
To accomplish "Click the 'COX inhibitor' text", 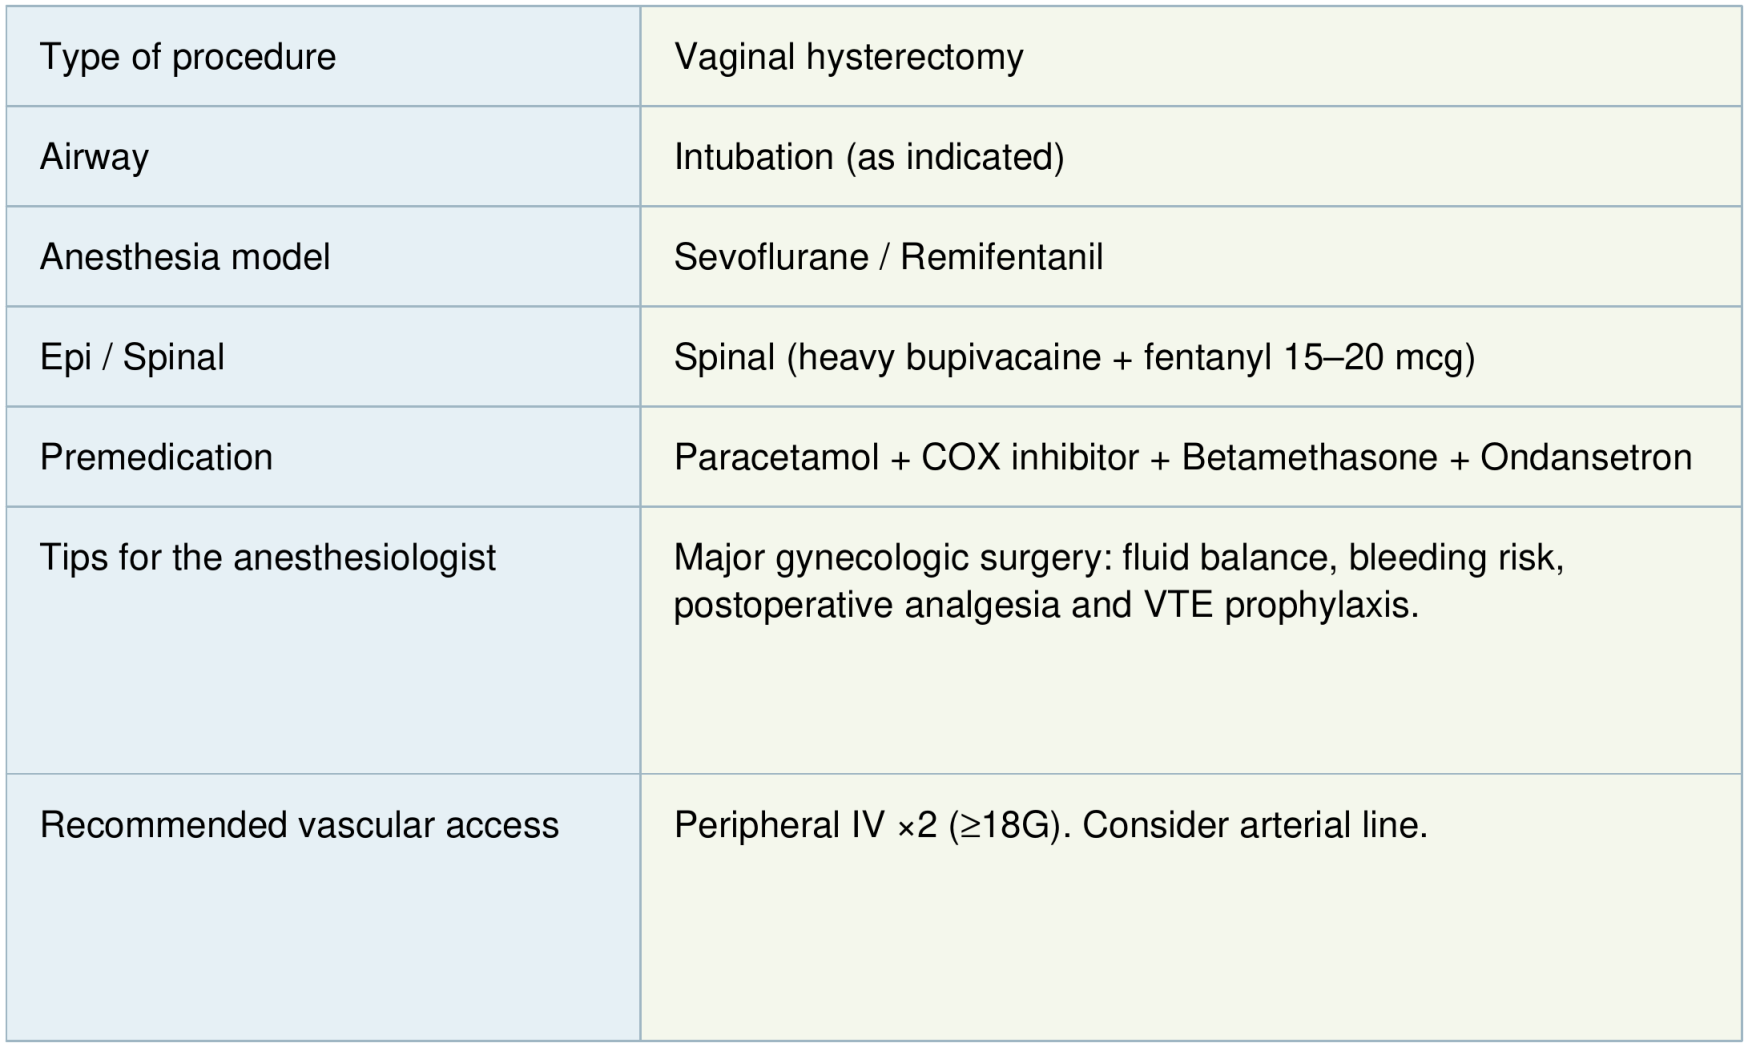I will [1030, 457].
